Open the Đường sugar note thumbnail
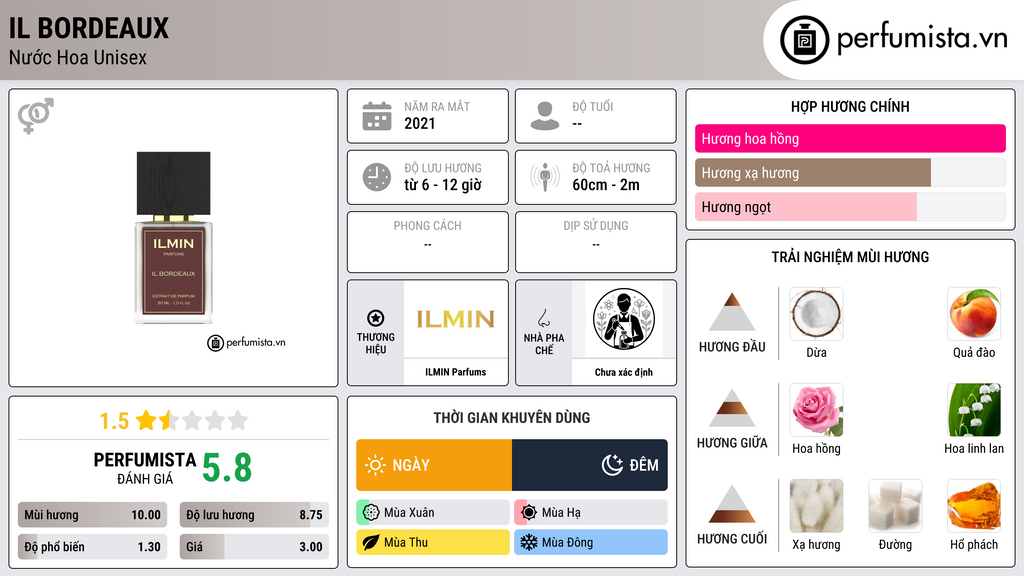 [x=895, y=506]
